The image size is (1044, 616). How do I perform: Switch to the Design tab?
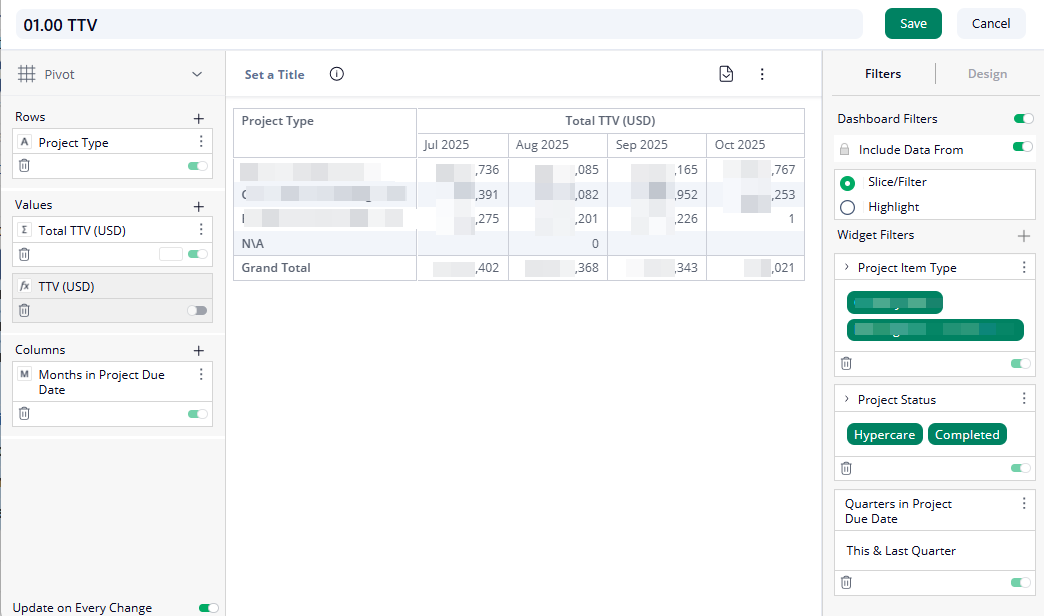click(987, 74)
